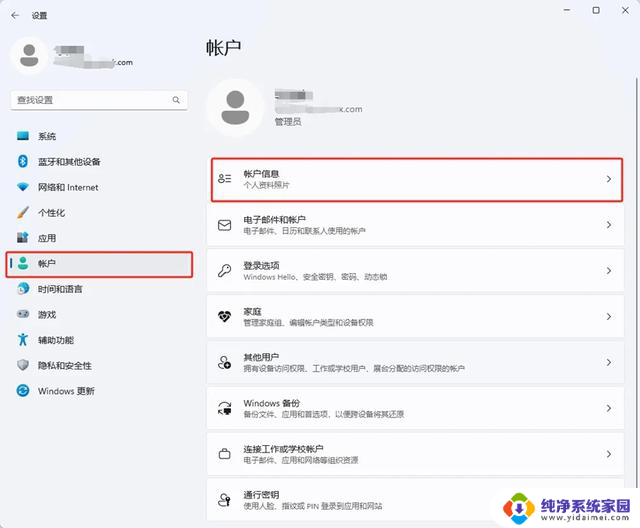Click the 系统 monitor icon

tap(23, 136)
